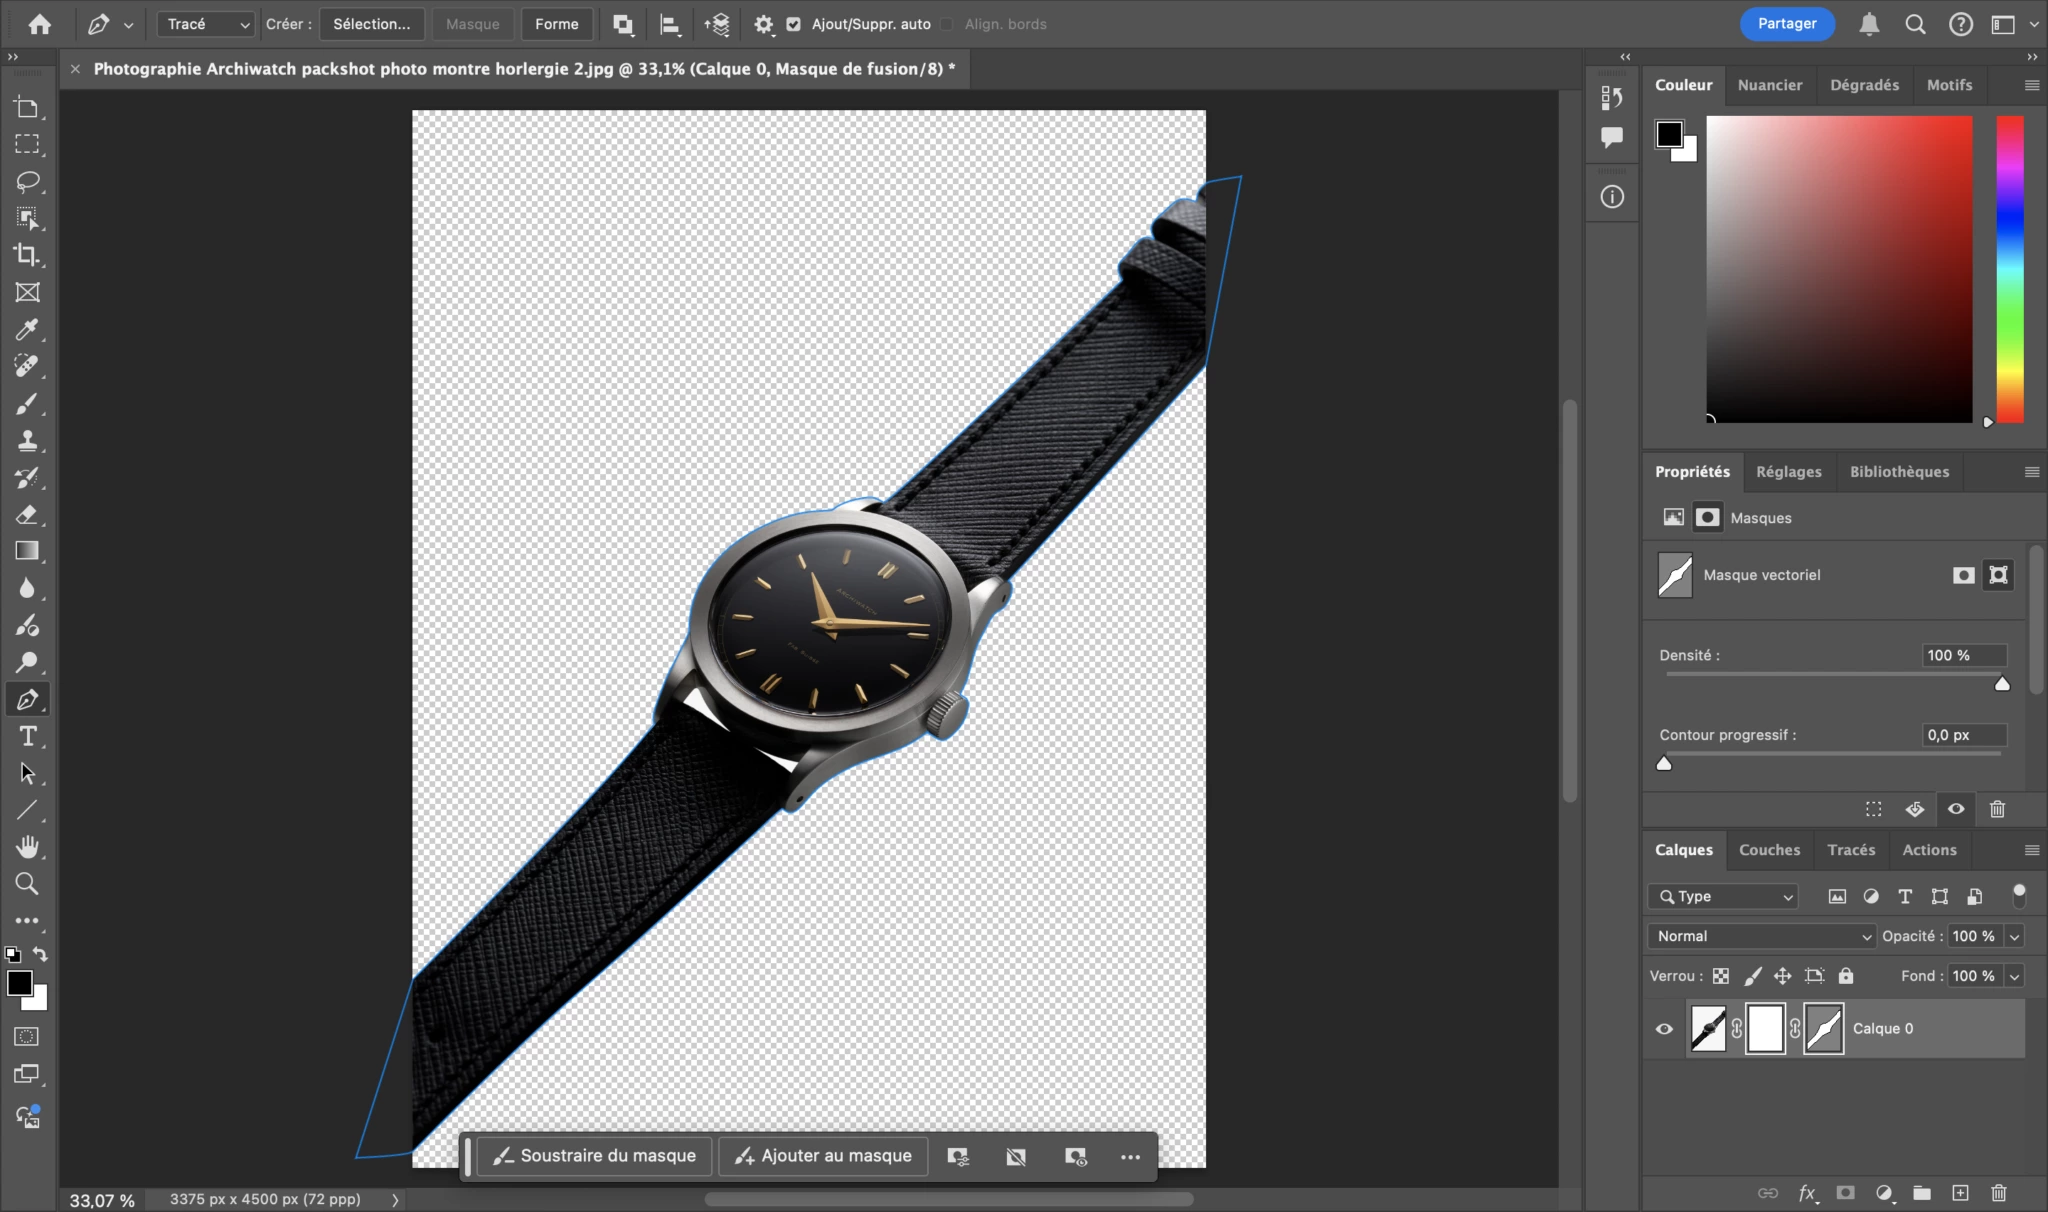The height and width of the screenshot is (1212, 2048).
Task: Click the notifications bell icon
Action: (x=1869, y=24)
